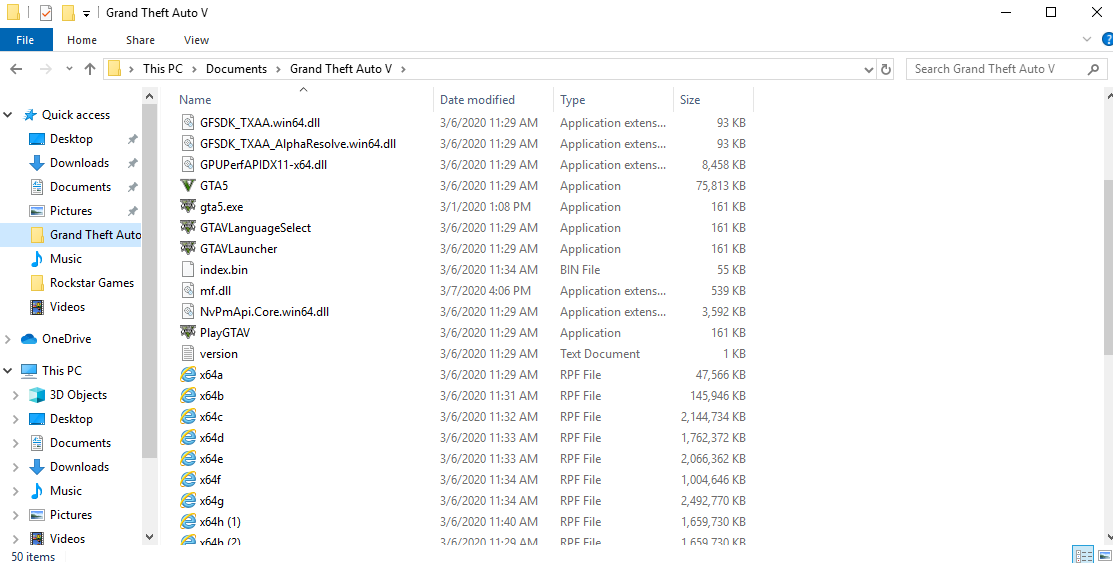The height and width of the screenshot is (563, 1113).
Task: Select the mf.dll file icon
Action: pos(187,291)
